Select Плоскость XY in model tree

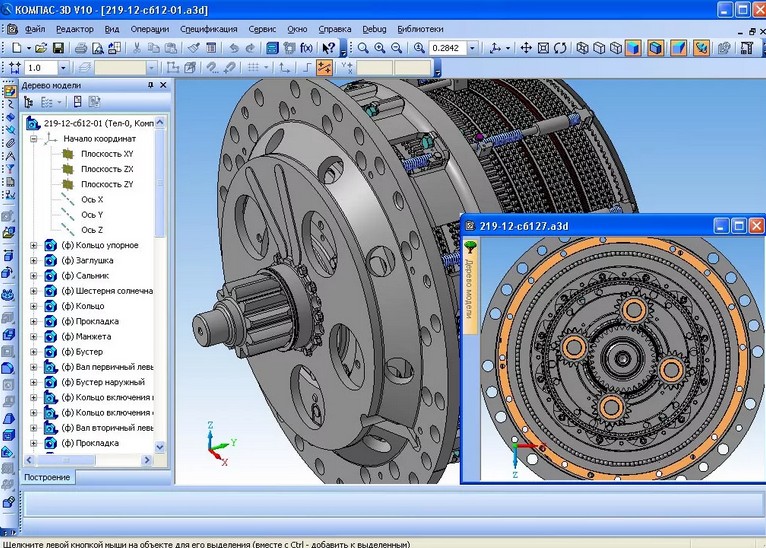coord(107,154)
